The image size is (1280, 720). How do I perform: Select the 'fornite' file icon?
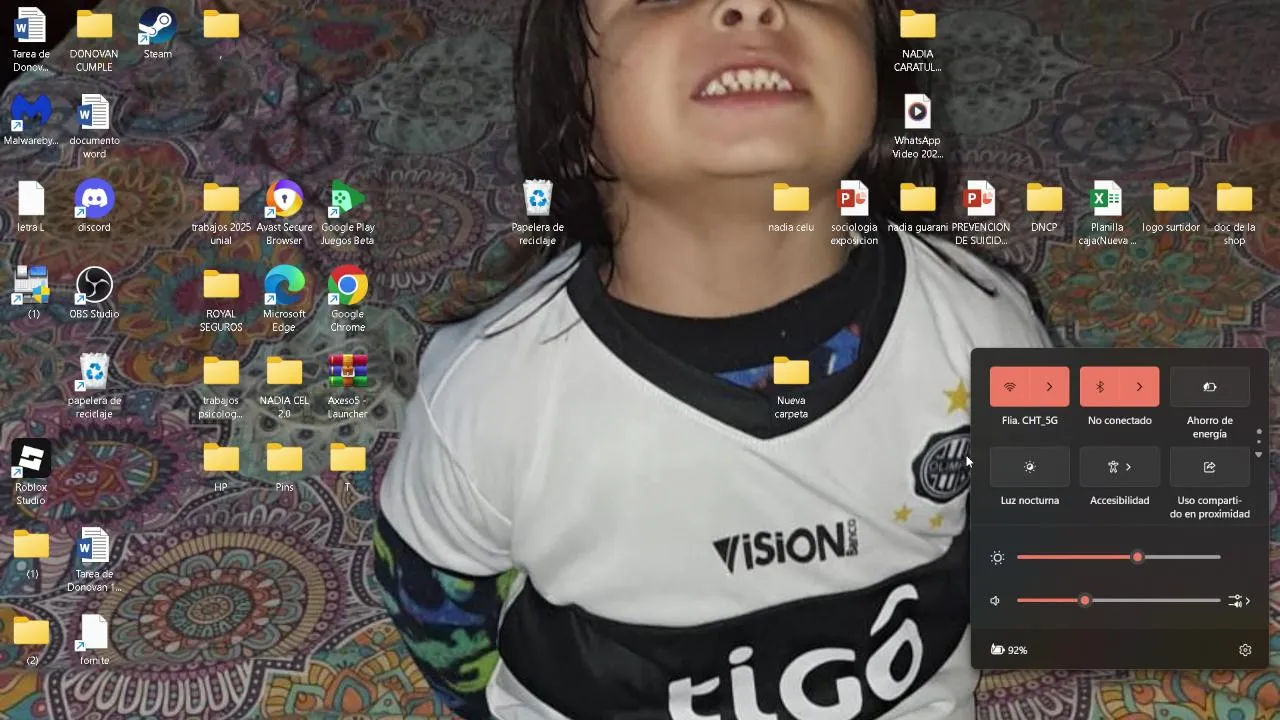point(94,640)
